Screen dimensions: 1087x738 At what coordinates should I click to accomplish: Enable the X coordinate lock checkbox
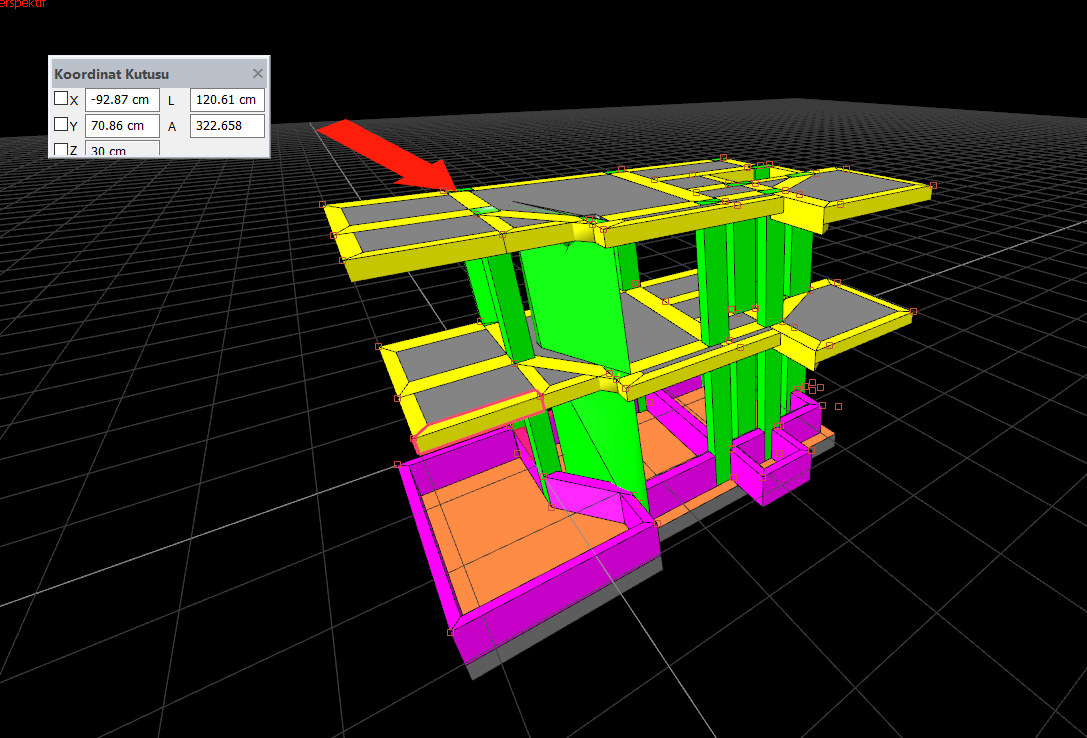coord(61,99)
